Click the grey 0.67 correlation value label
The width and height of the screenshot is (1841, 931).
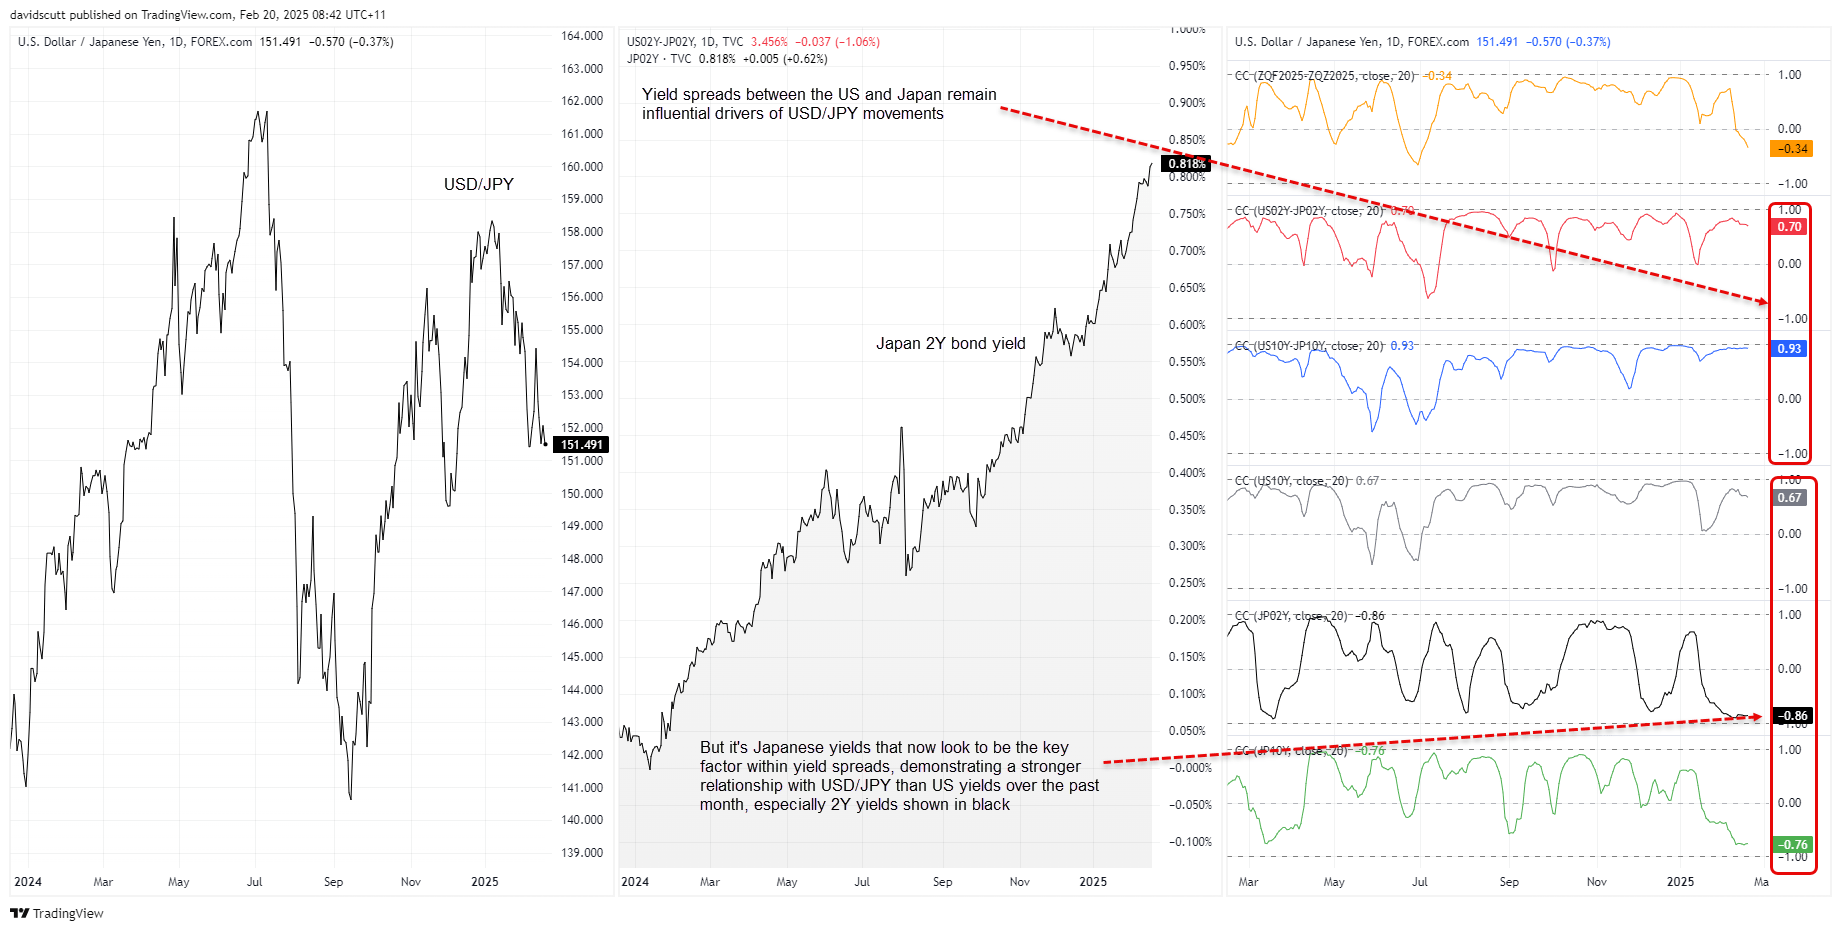(x=1789, y=498)
